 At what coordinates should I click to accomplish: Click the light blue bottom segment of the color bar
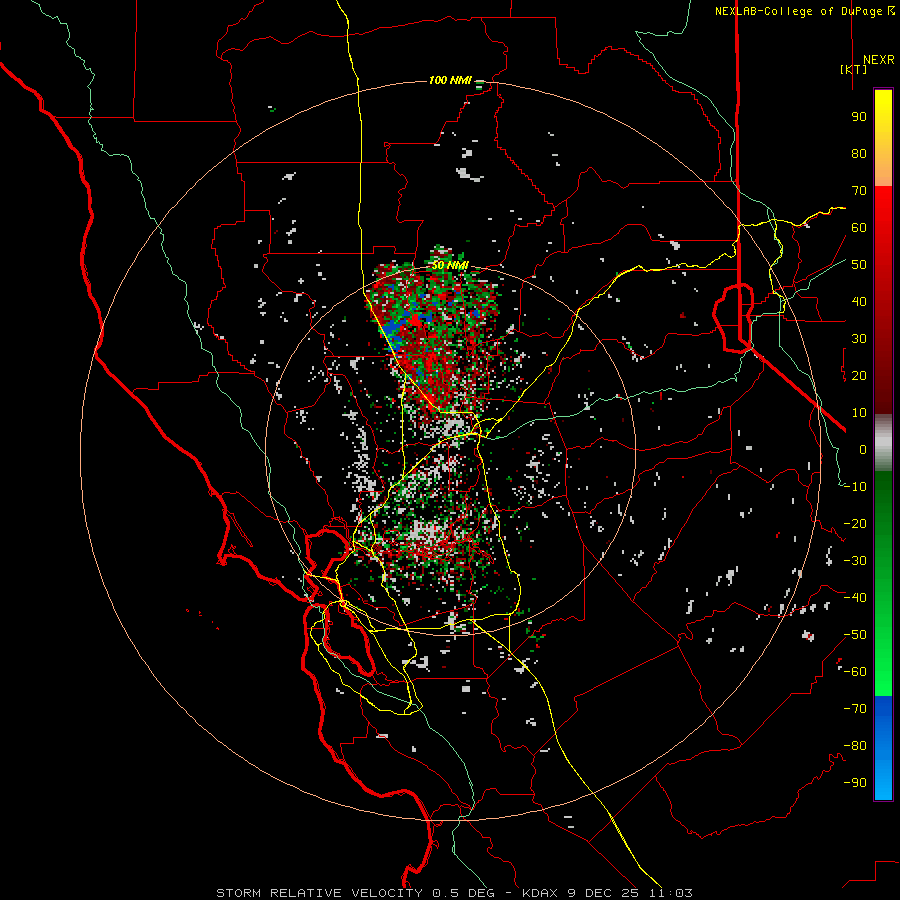click(x=883, y=778)
